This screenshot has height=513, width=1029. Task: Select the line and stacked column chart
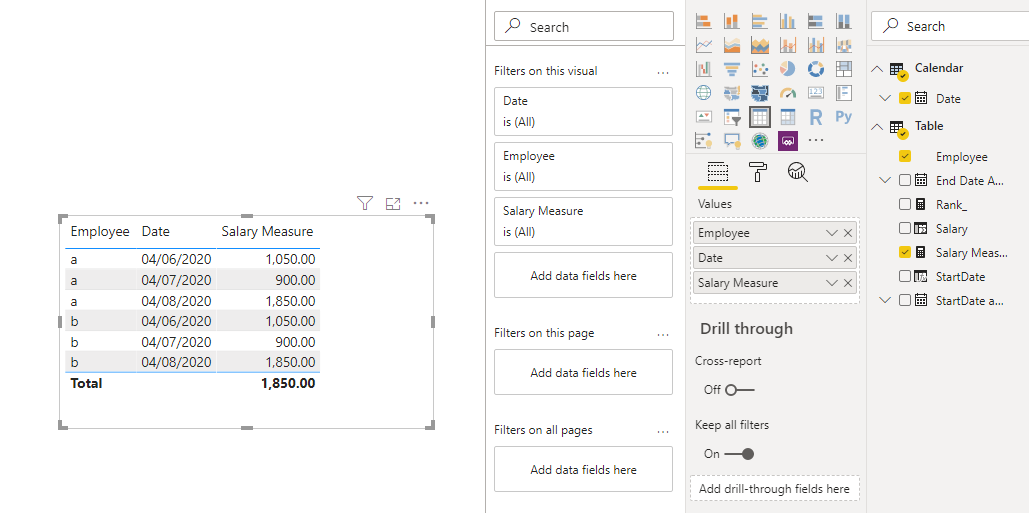click(x=788, y=45)
